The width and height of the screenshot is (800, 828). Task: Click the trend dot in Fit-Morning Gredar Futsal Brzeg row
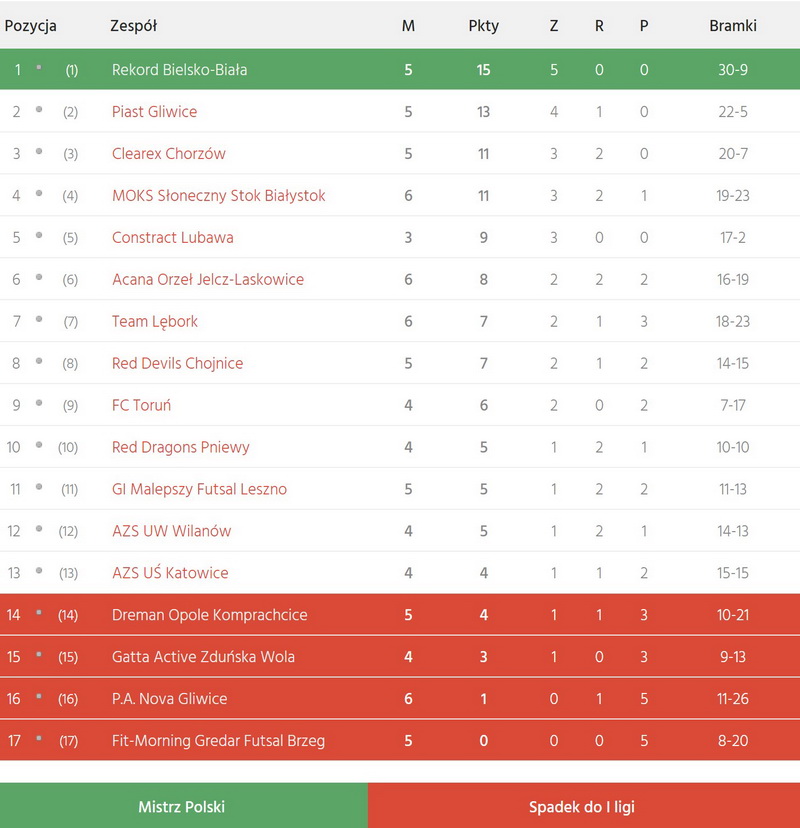[x=39, y=739]
